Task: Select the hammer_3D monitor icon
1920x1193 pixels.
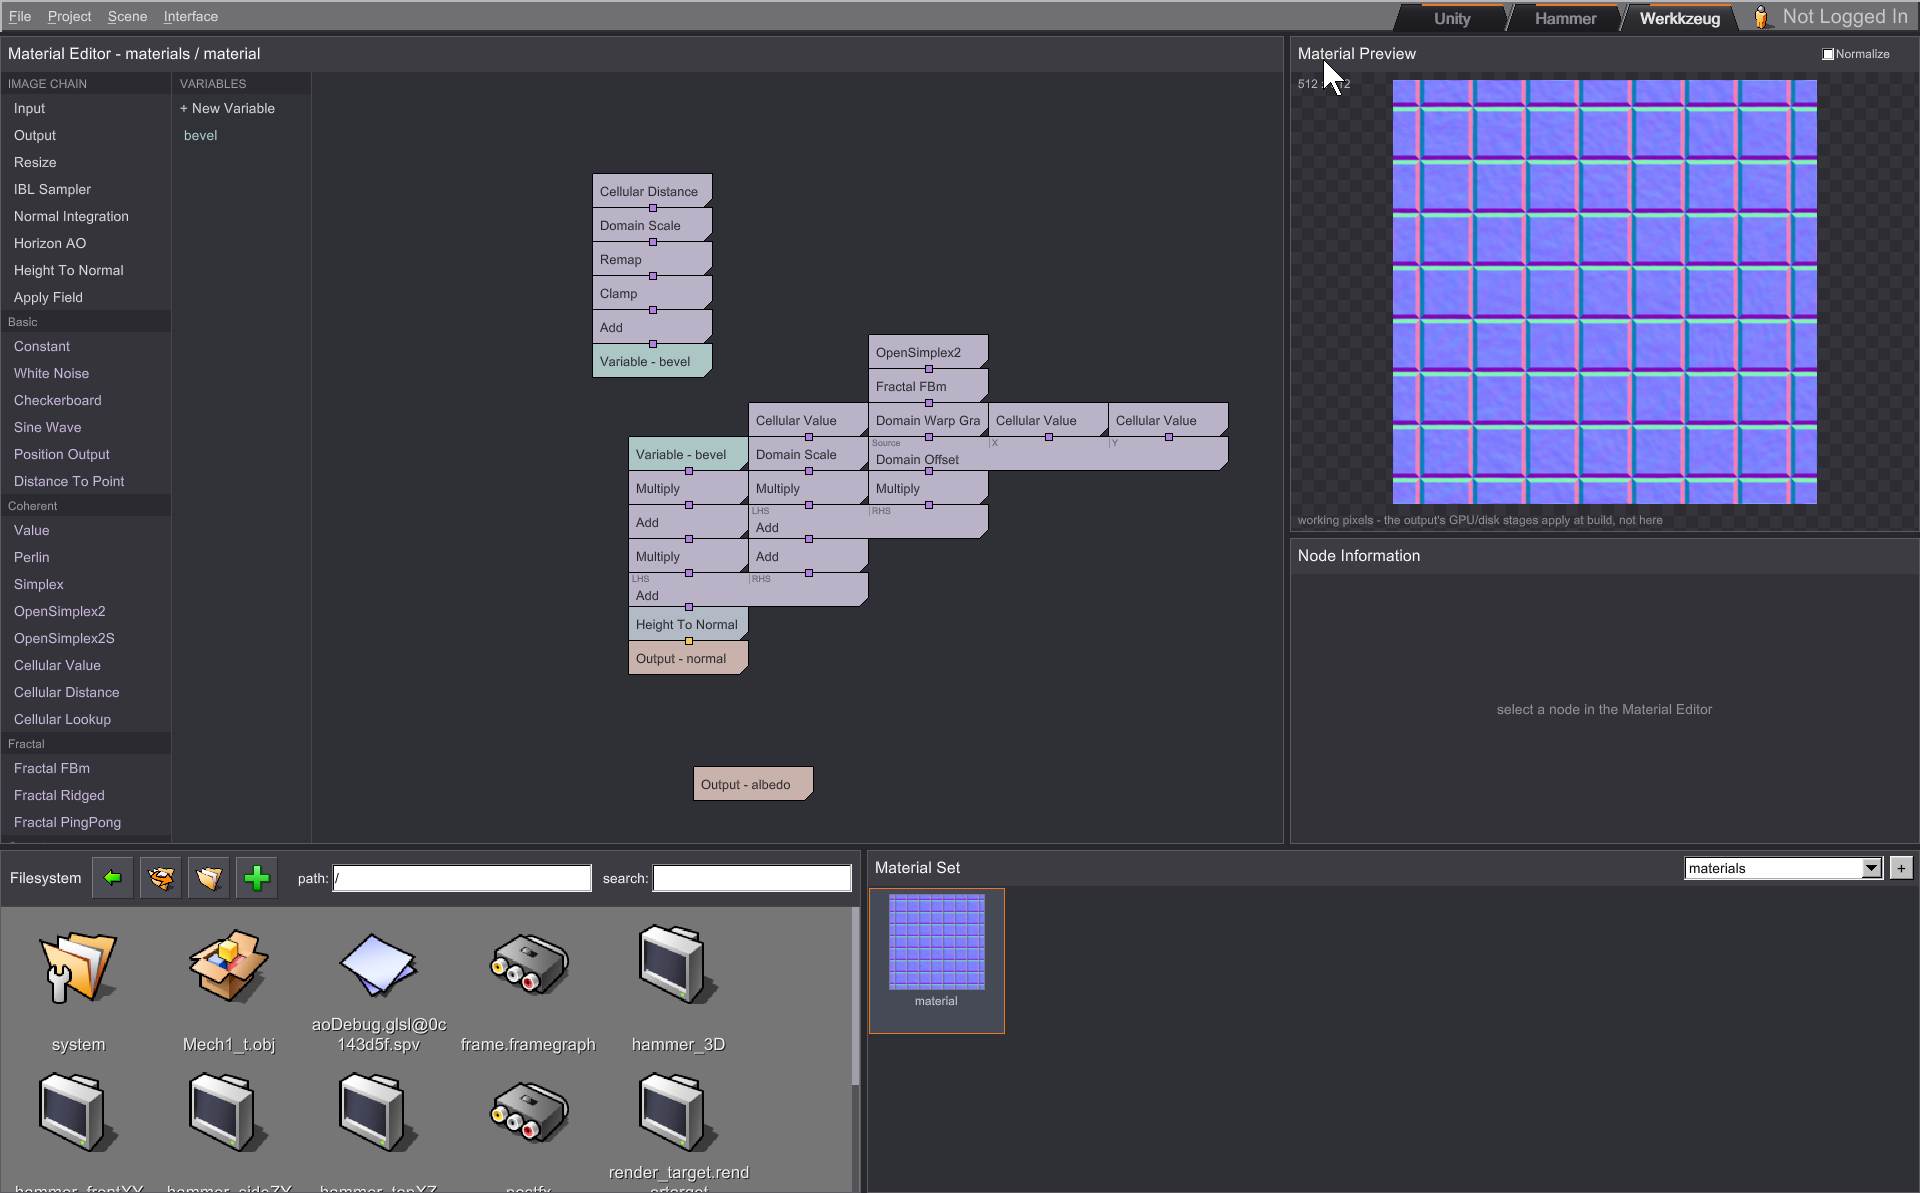Action: point(678,964)
